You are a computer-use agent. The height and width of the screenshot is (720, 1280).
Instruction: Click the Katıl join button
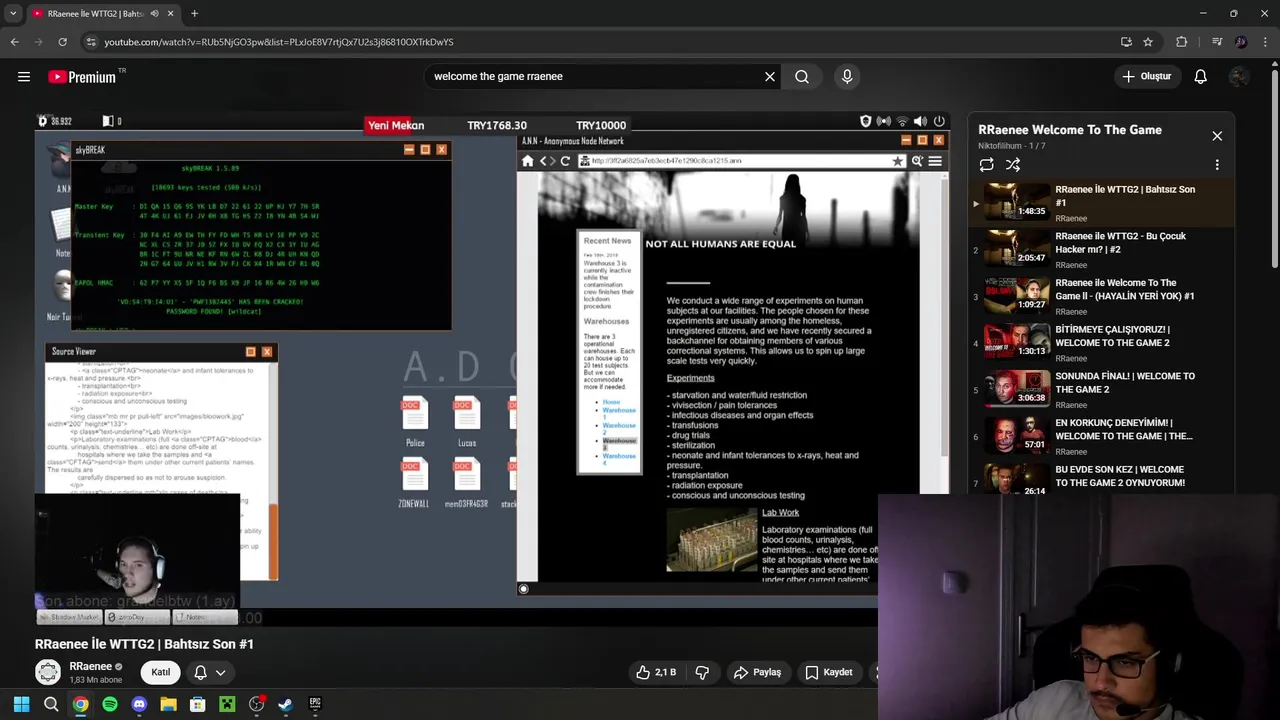(161, 672)
